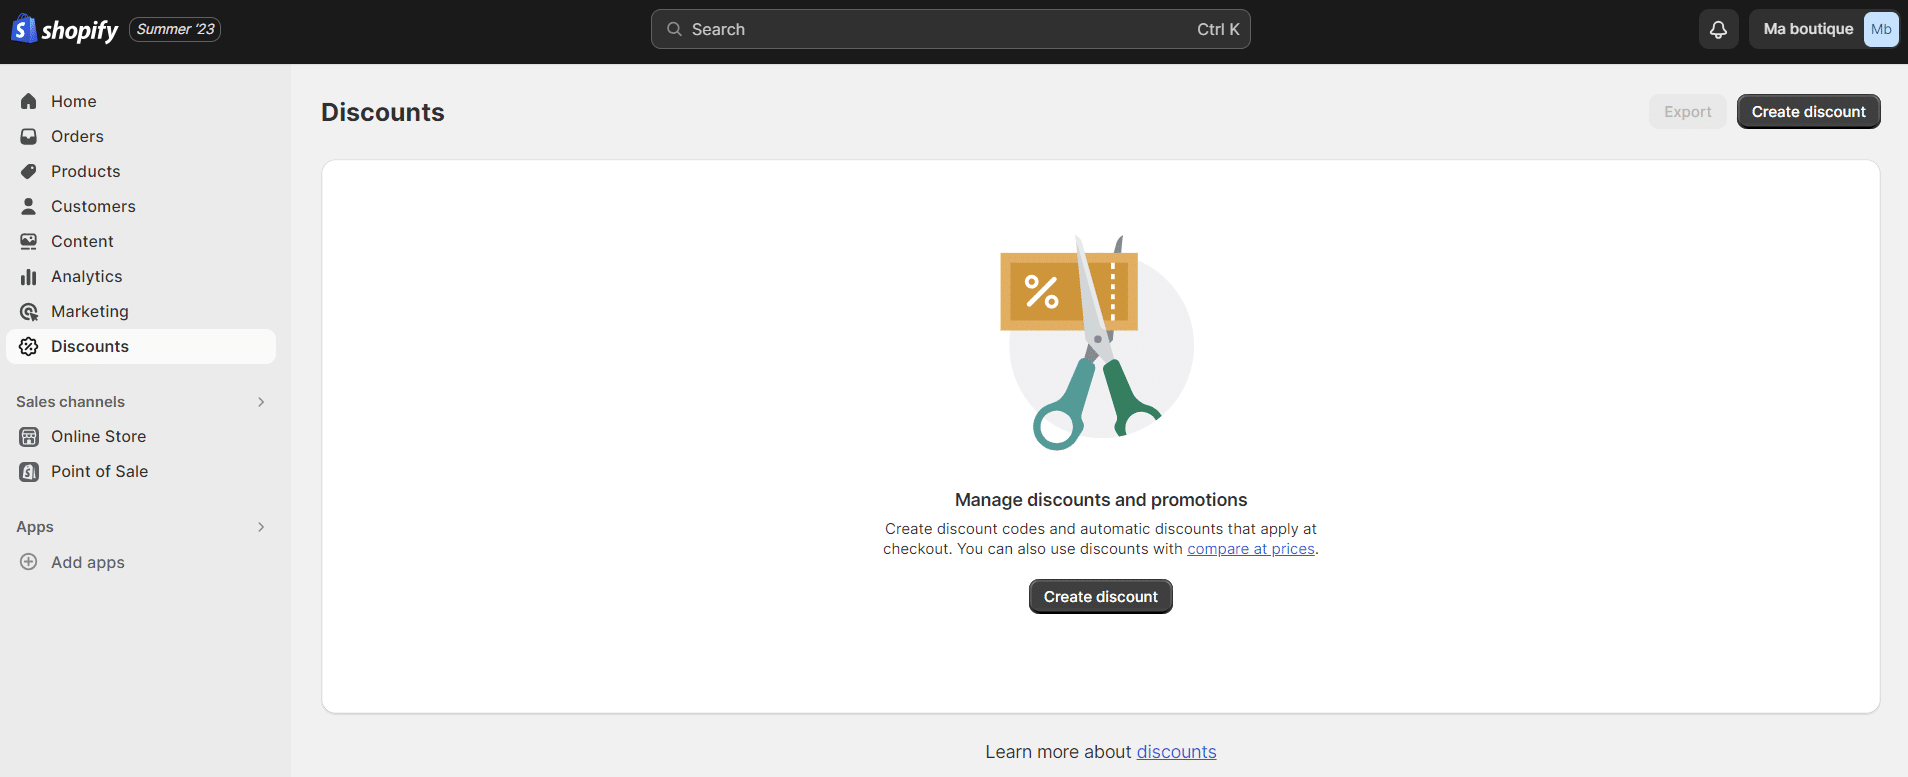Screen dimensions: 1908x777
Task: Open compare at prices link
Action: click(x=1251, y=549)
